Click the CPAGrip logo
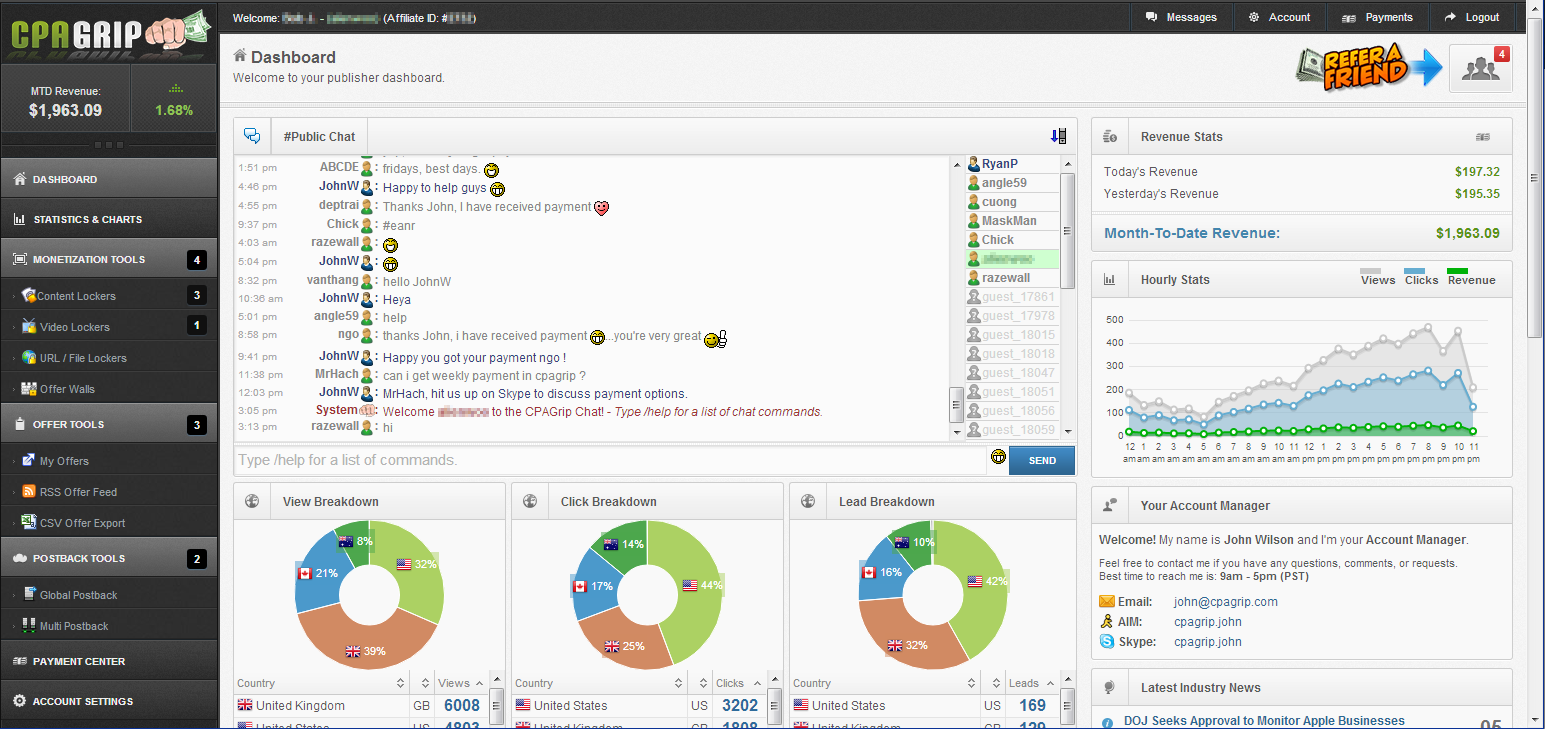 click(108, 32)
